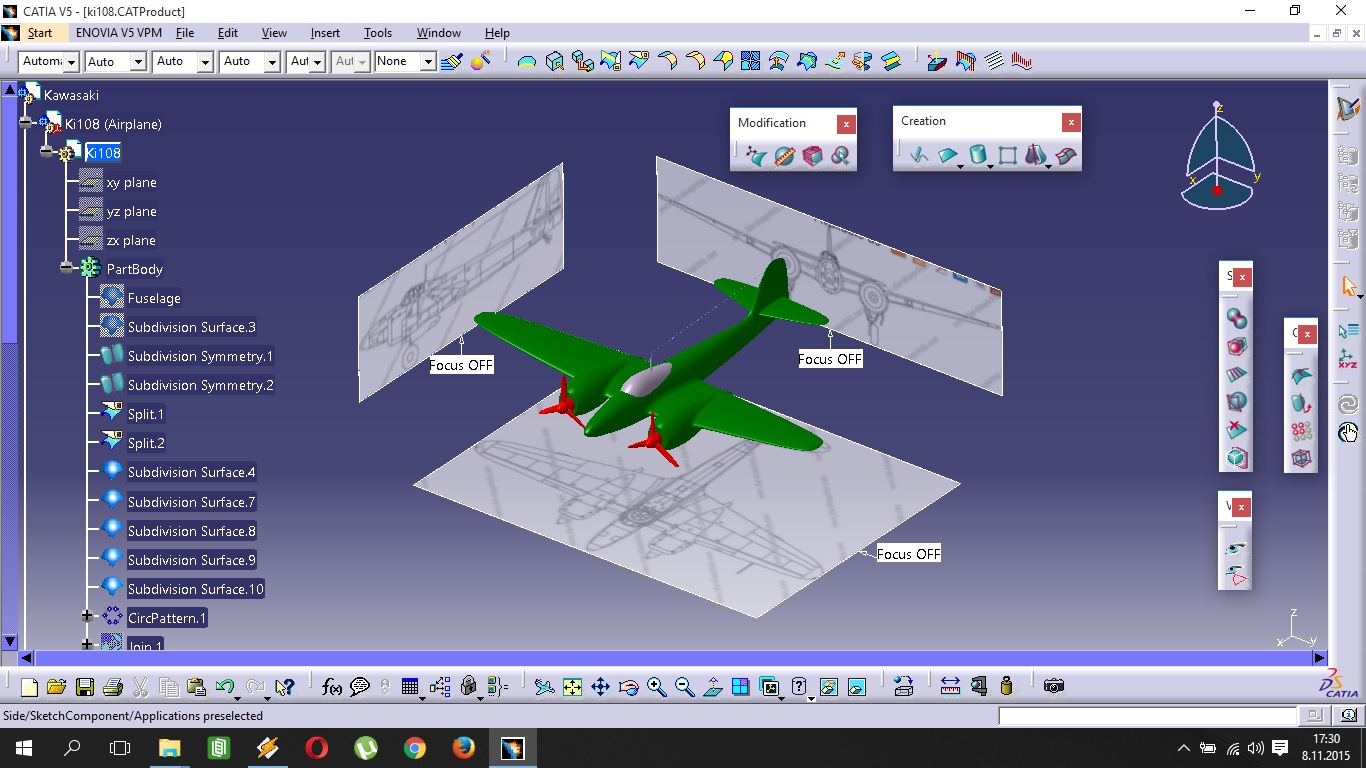Open dropdown arrow beside Select arrow tool
This screenshot has height=768, width=1366.
tap(1360, 297)
